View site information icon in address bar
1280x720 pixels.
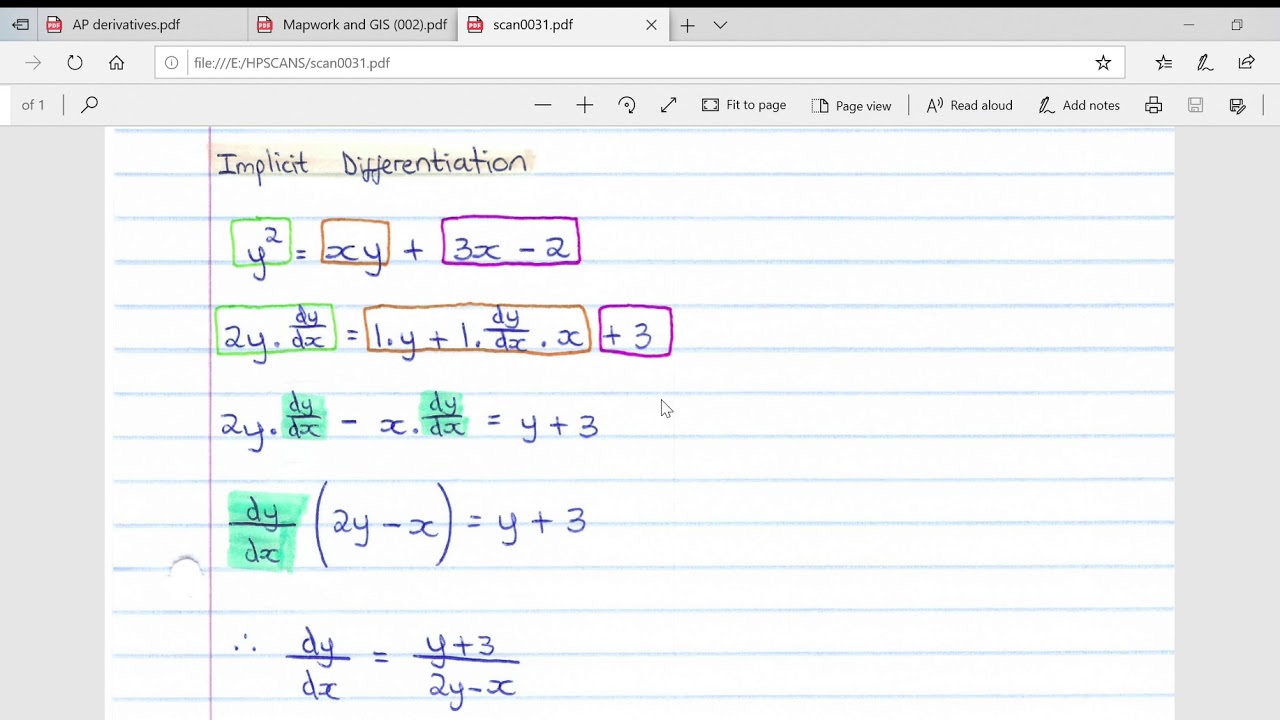(x=171, y=63)
